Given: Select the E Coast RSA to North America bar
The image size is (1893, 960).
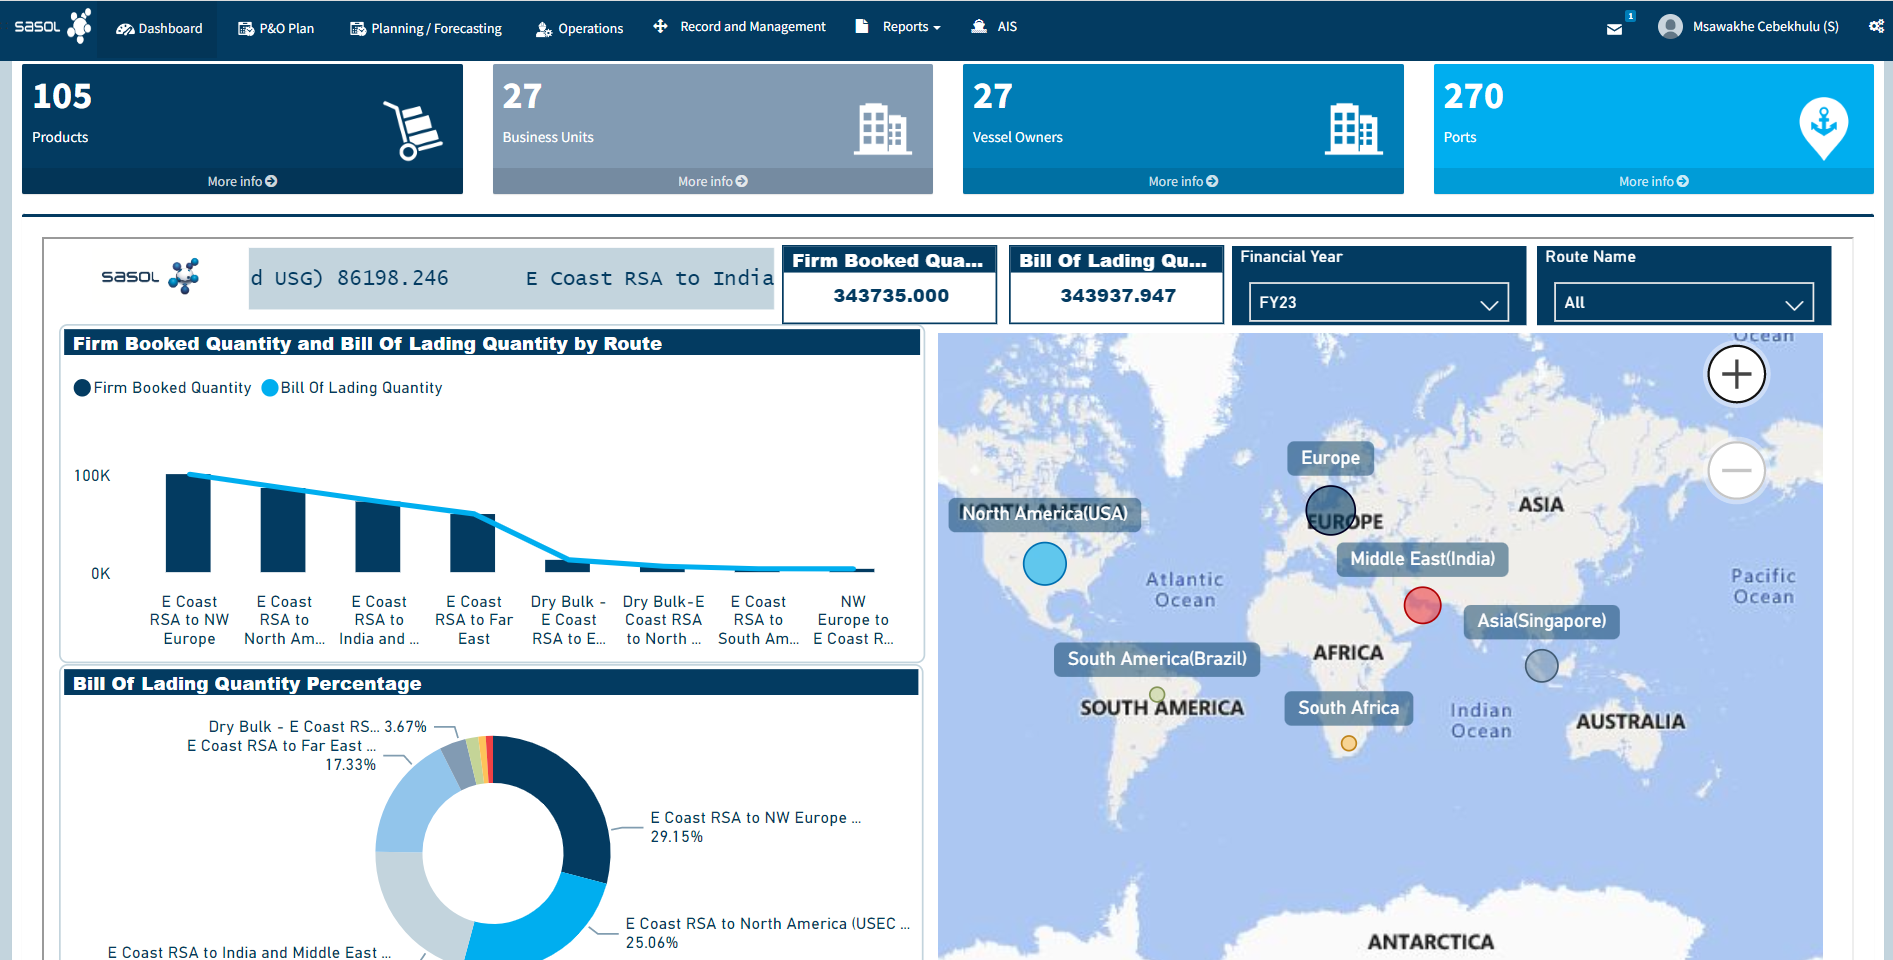Looking at the screenshot, I should click(283, 529).
